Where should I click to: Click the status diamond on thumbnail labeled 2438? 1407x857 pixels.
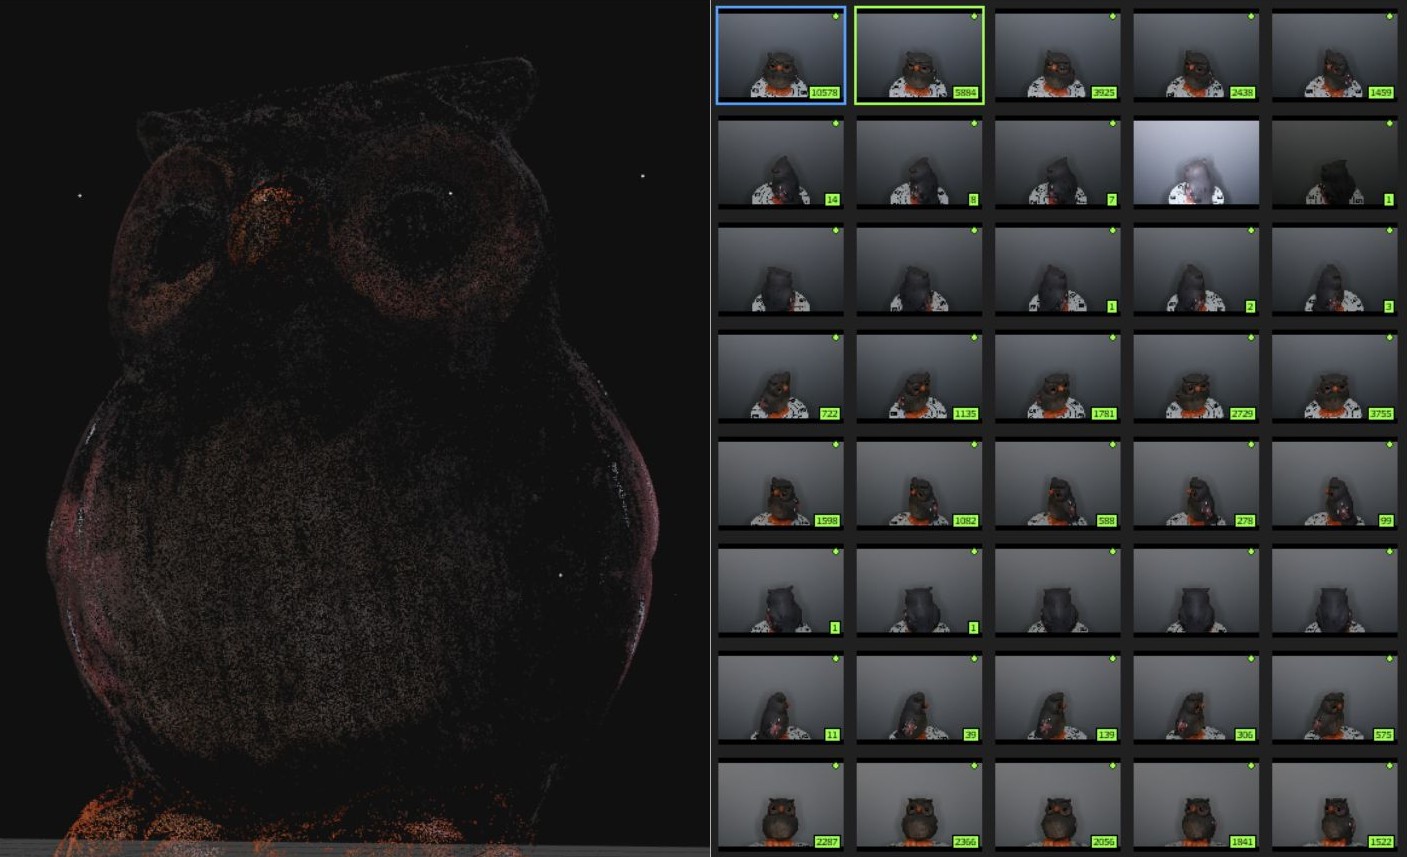(x=1251, y=17)
